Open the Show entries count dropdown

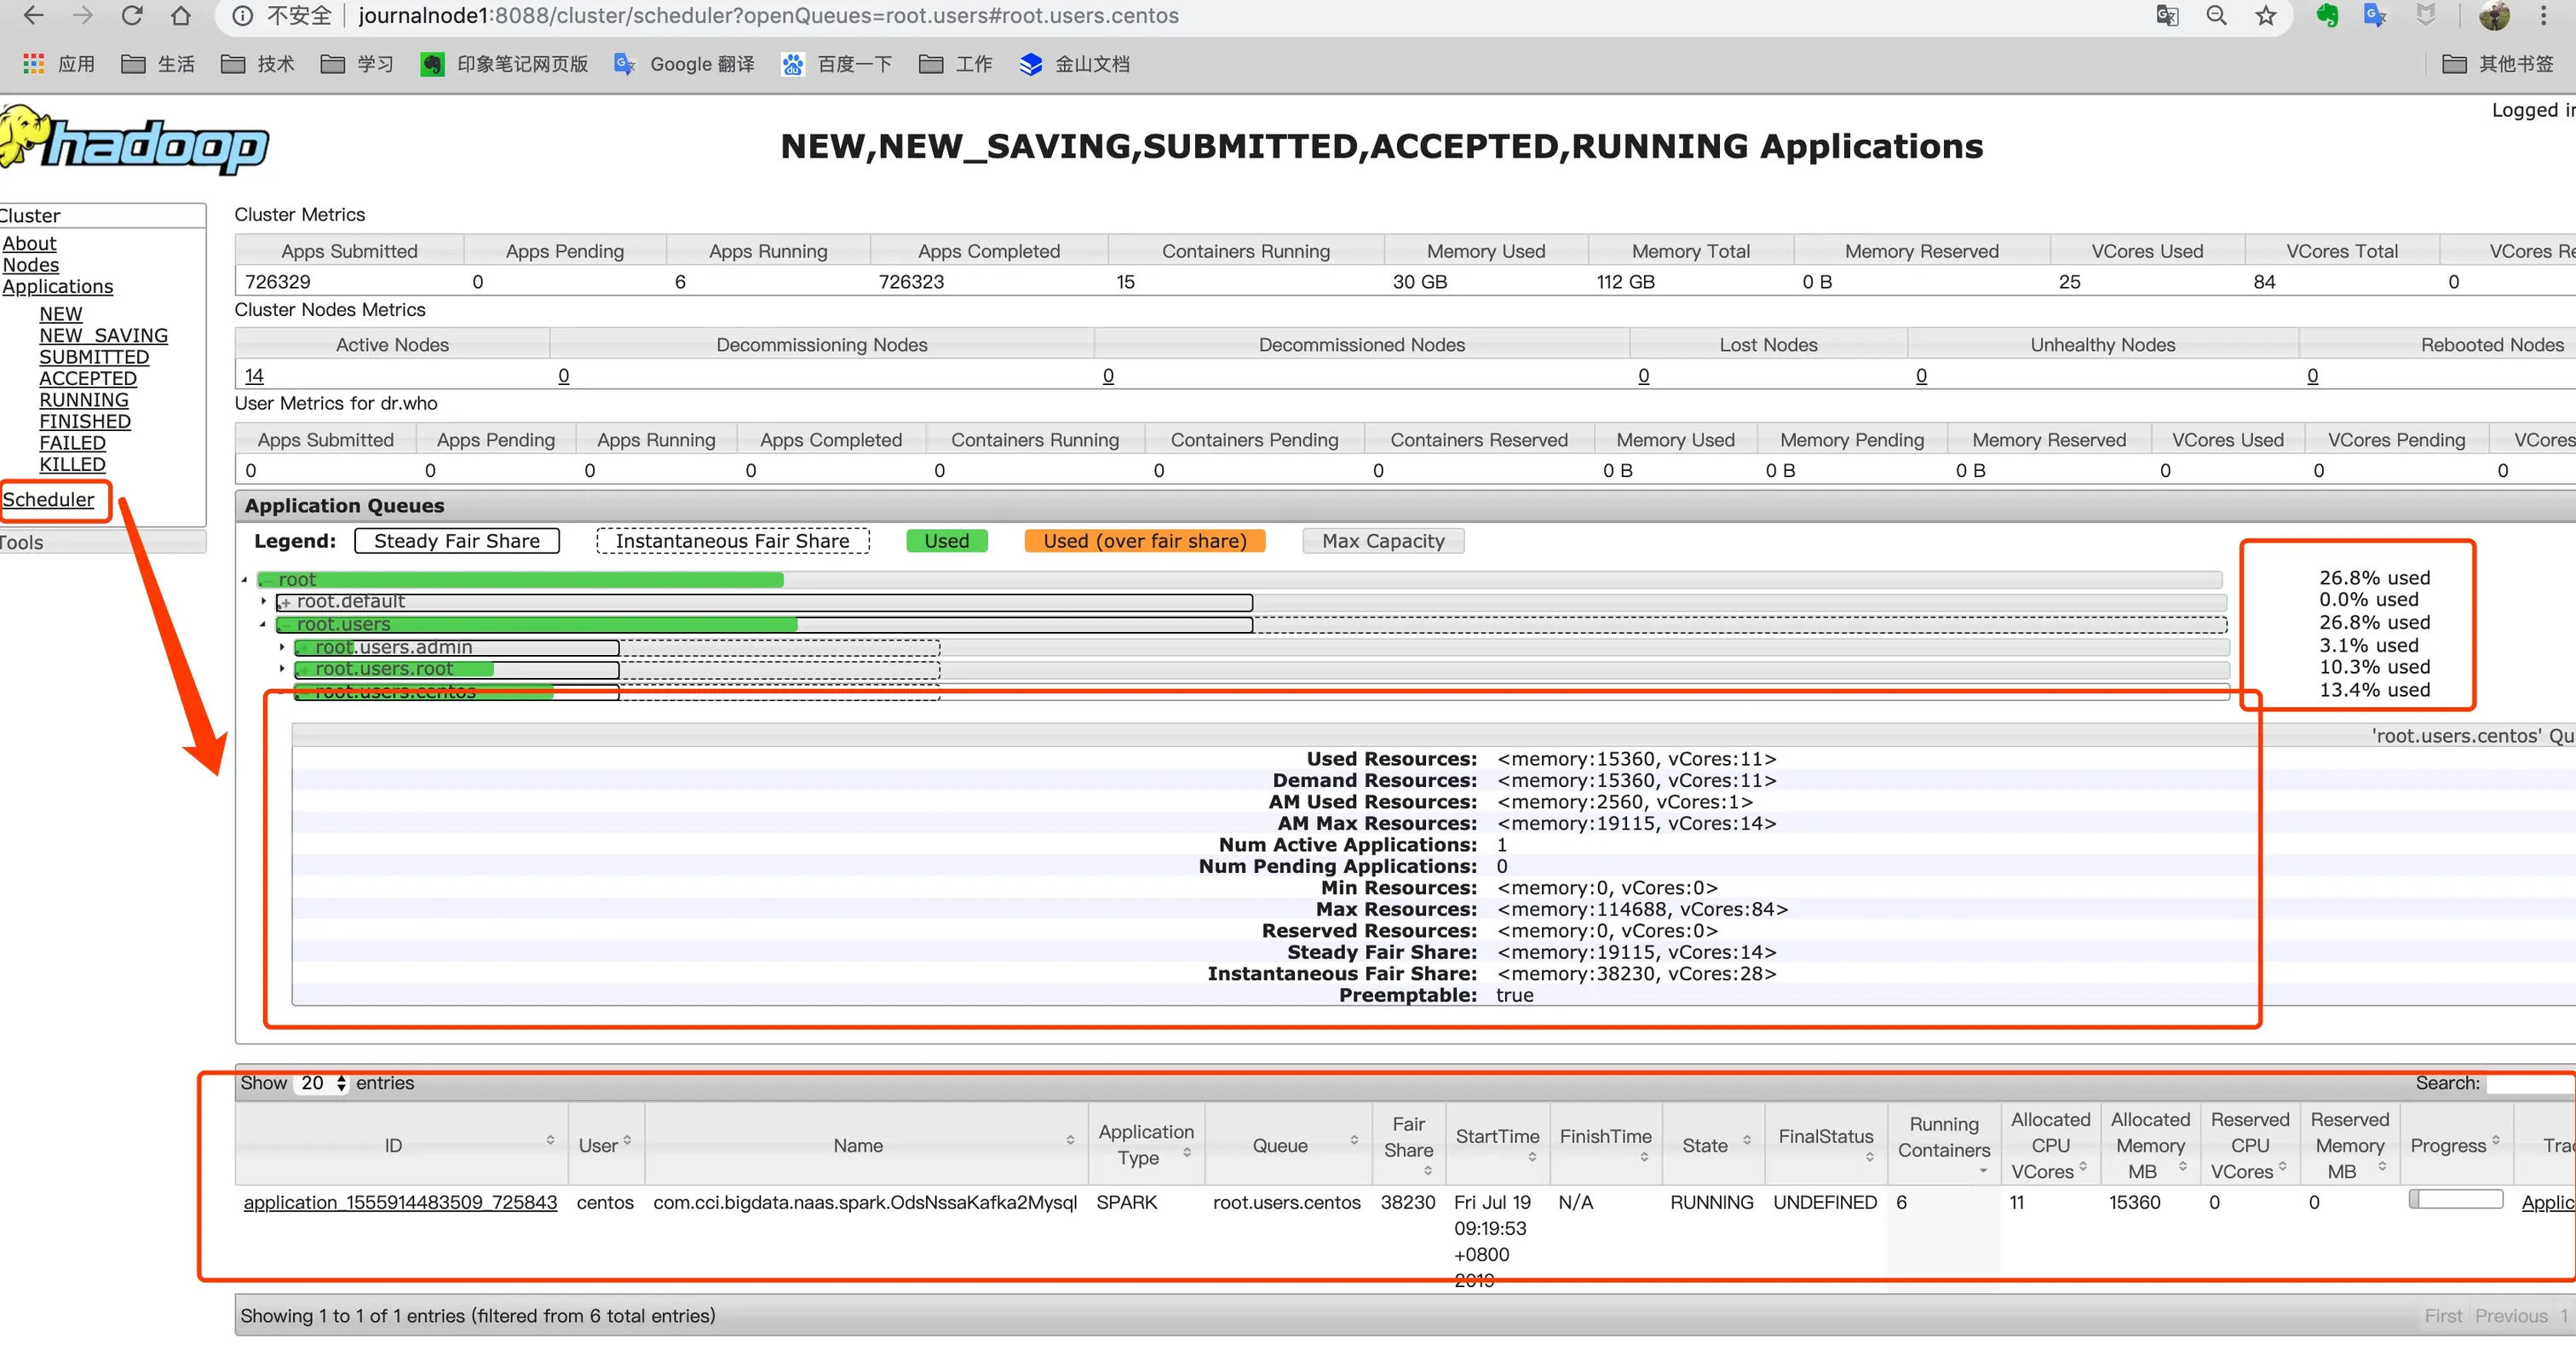(322, 1083)
